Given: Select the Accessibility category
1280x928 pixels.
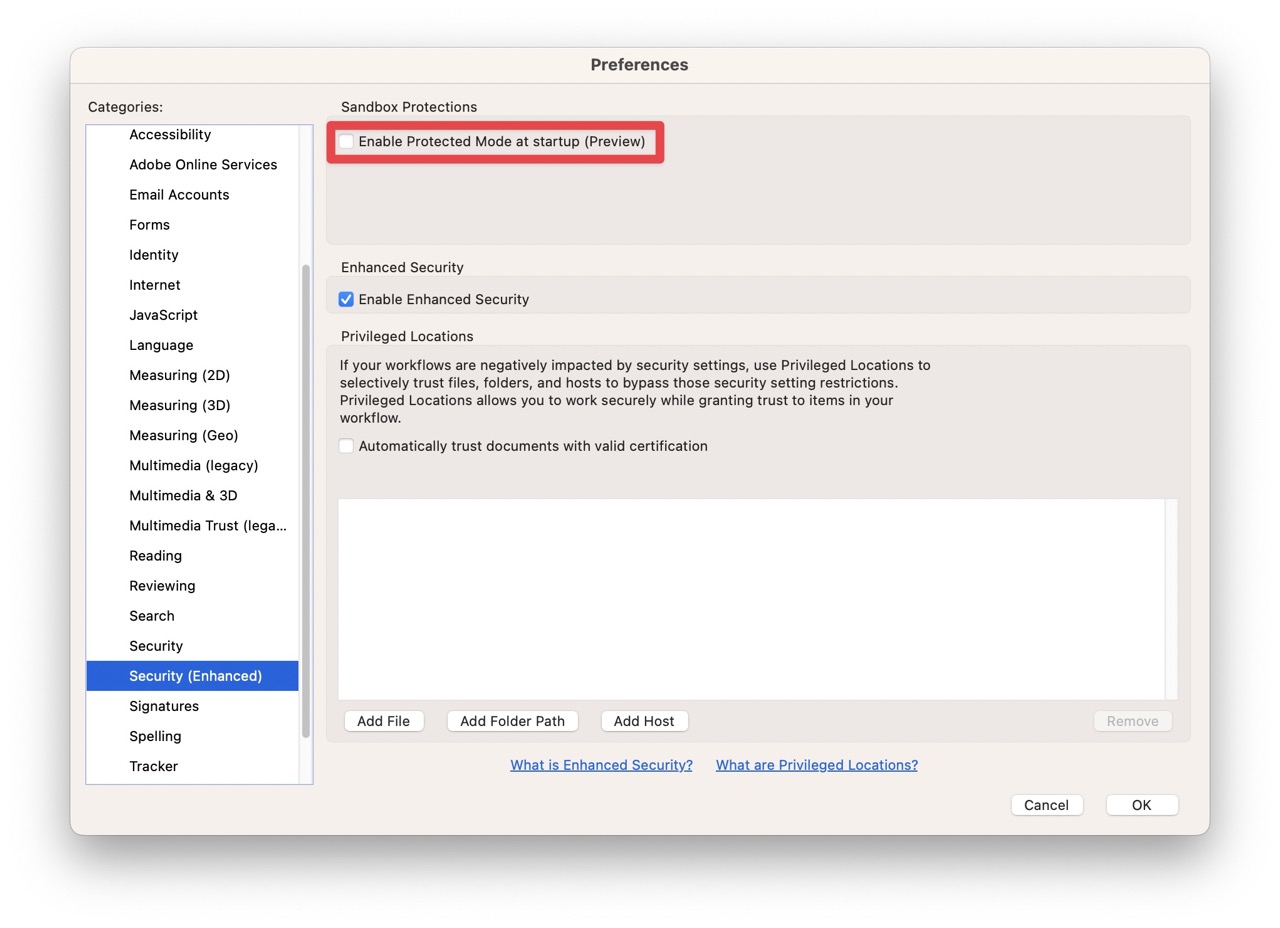Looking at the screenshot, I should [170, 134].
